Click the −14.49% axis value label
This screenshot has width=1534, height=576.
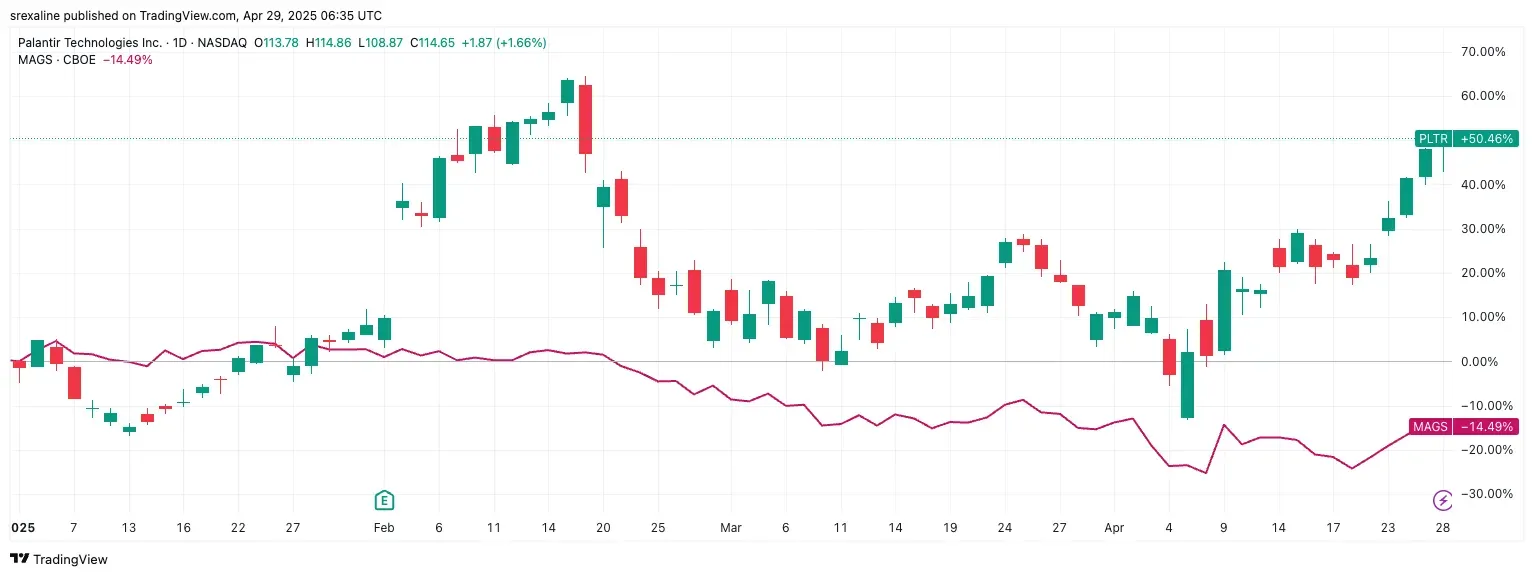(x=1486, y=427)
